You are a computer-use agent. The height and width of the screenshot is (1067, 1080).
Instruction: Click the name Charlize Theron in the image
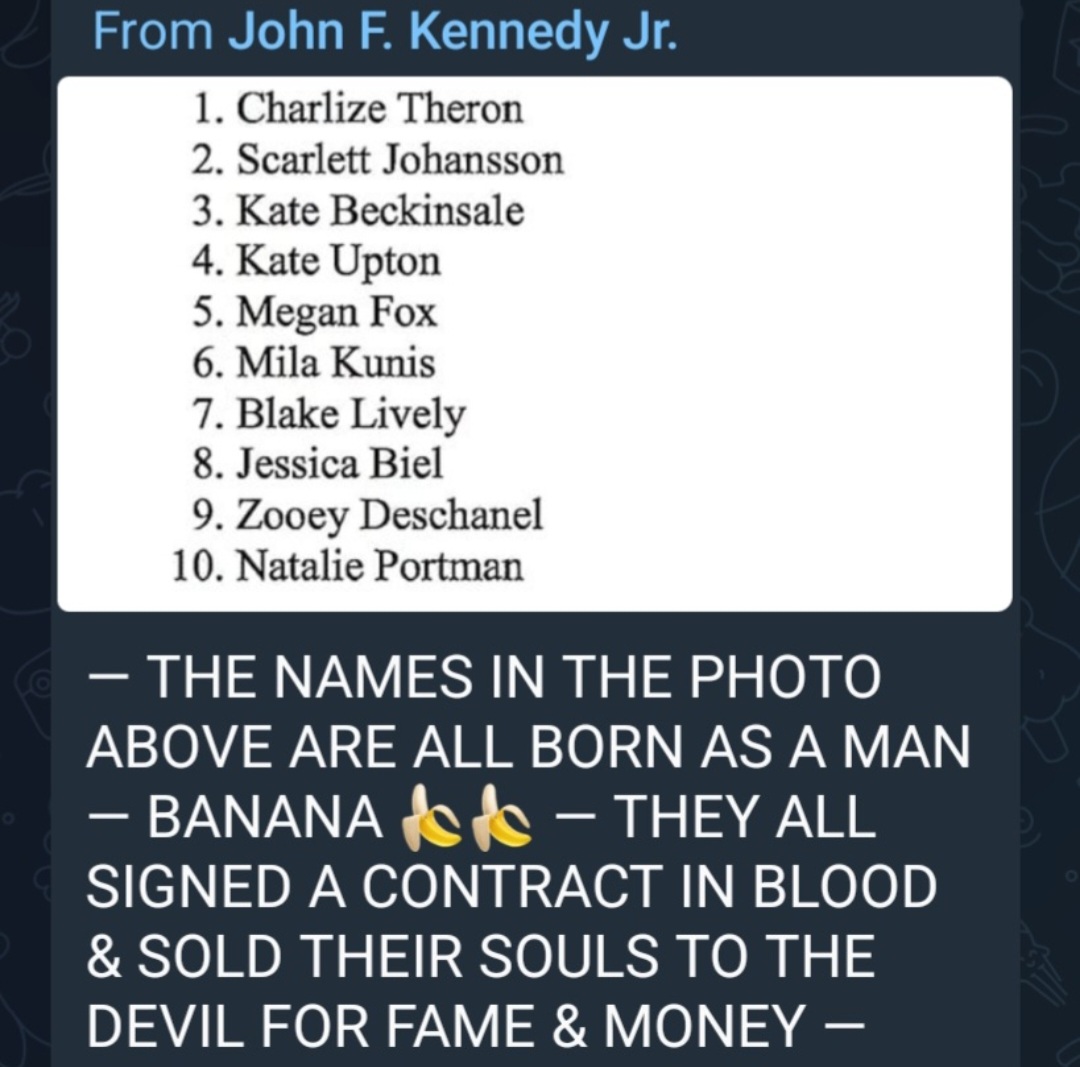click(x=379, y=108)
